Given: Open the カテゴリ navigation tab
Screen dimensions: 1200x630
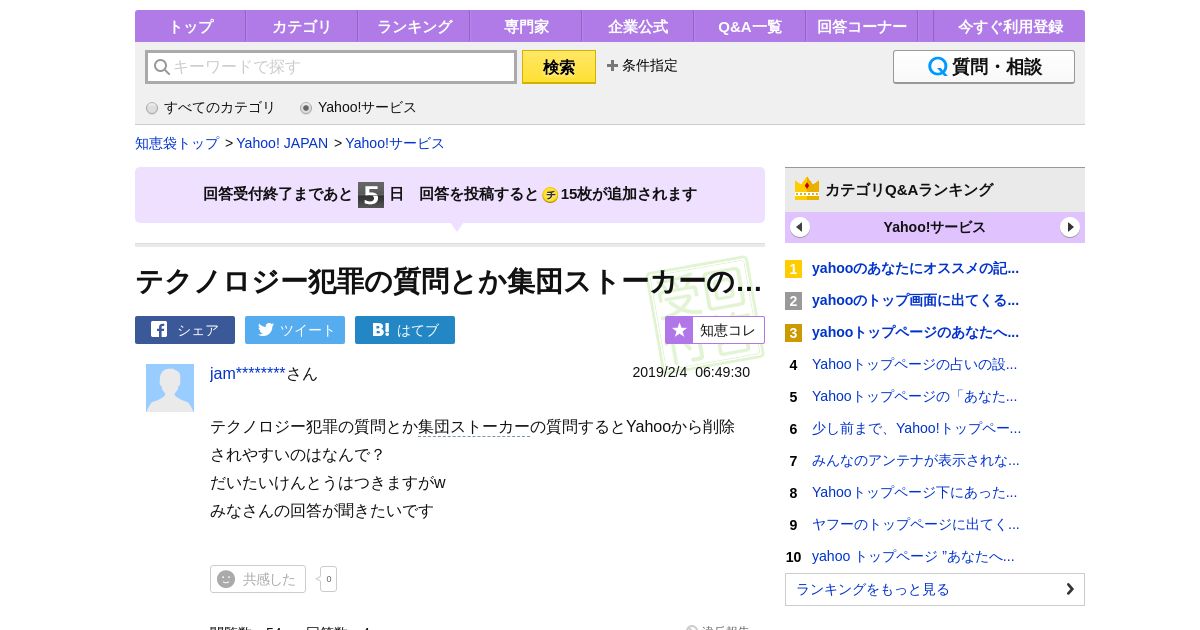Looking at the screenshot, I should [x=301, y=26].
